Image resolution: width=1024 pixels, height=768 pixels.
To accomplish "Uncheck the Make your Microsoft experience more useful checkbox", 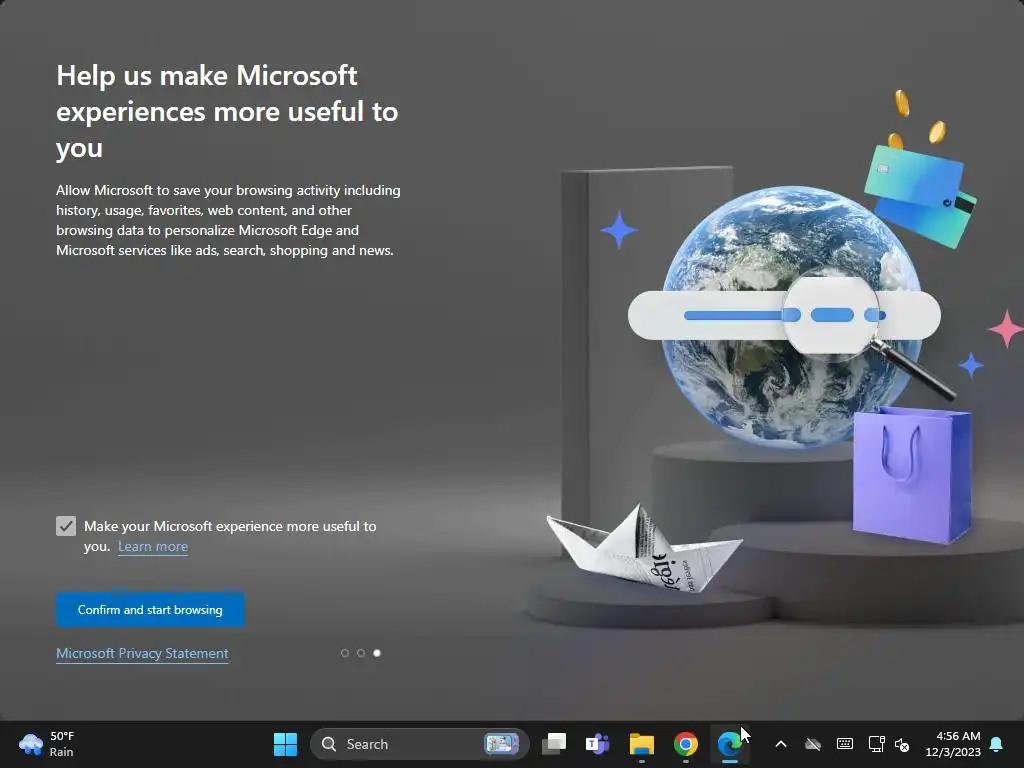I will coord(66,526).
